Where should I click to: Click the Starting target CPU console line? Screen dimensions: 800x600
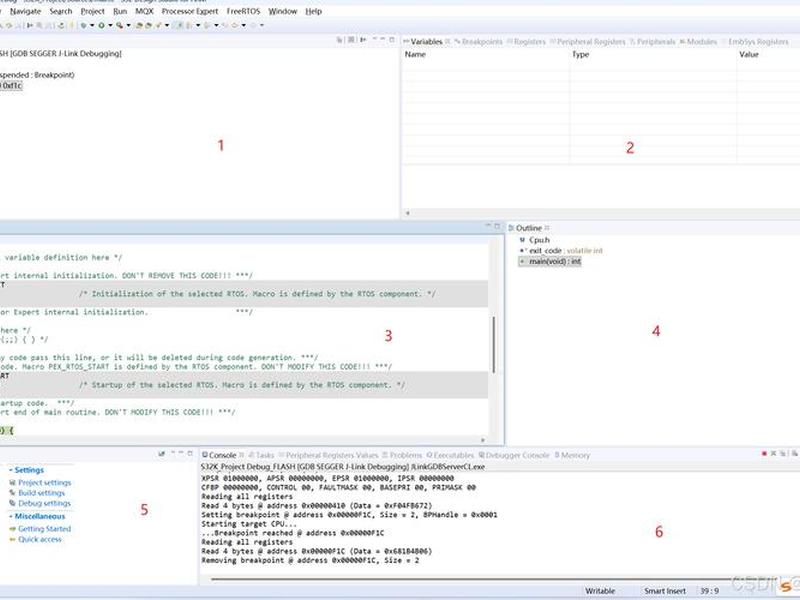pyautogui.click(x=248, y=523)
